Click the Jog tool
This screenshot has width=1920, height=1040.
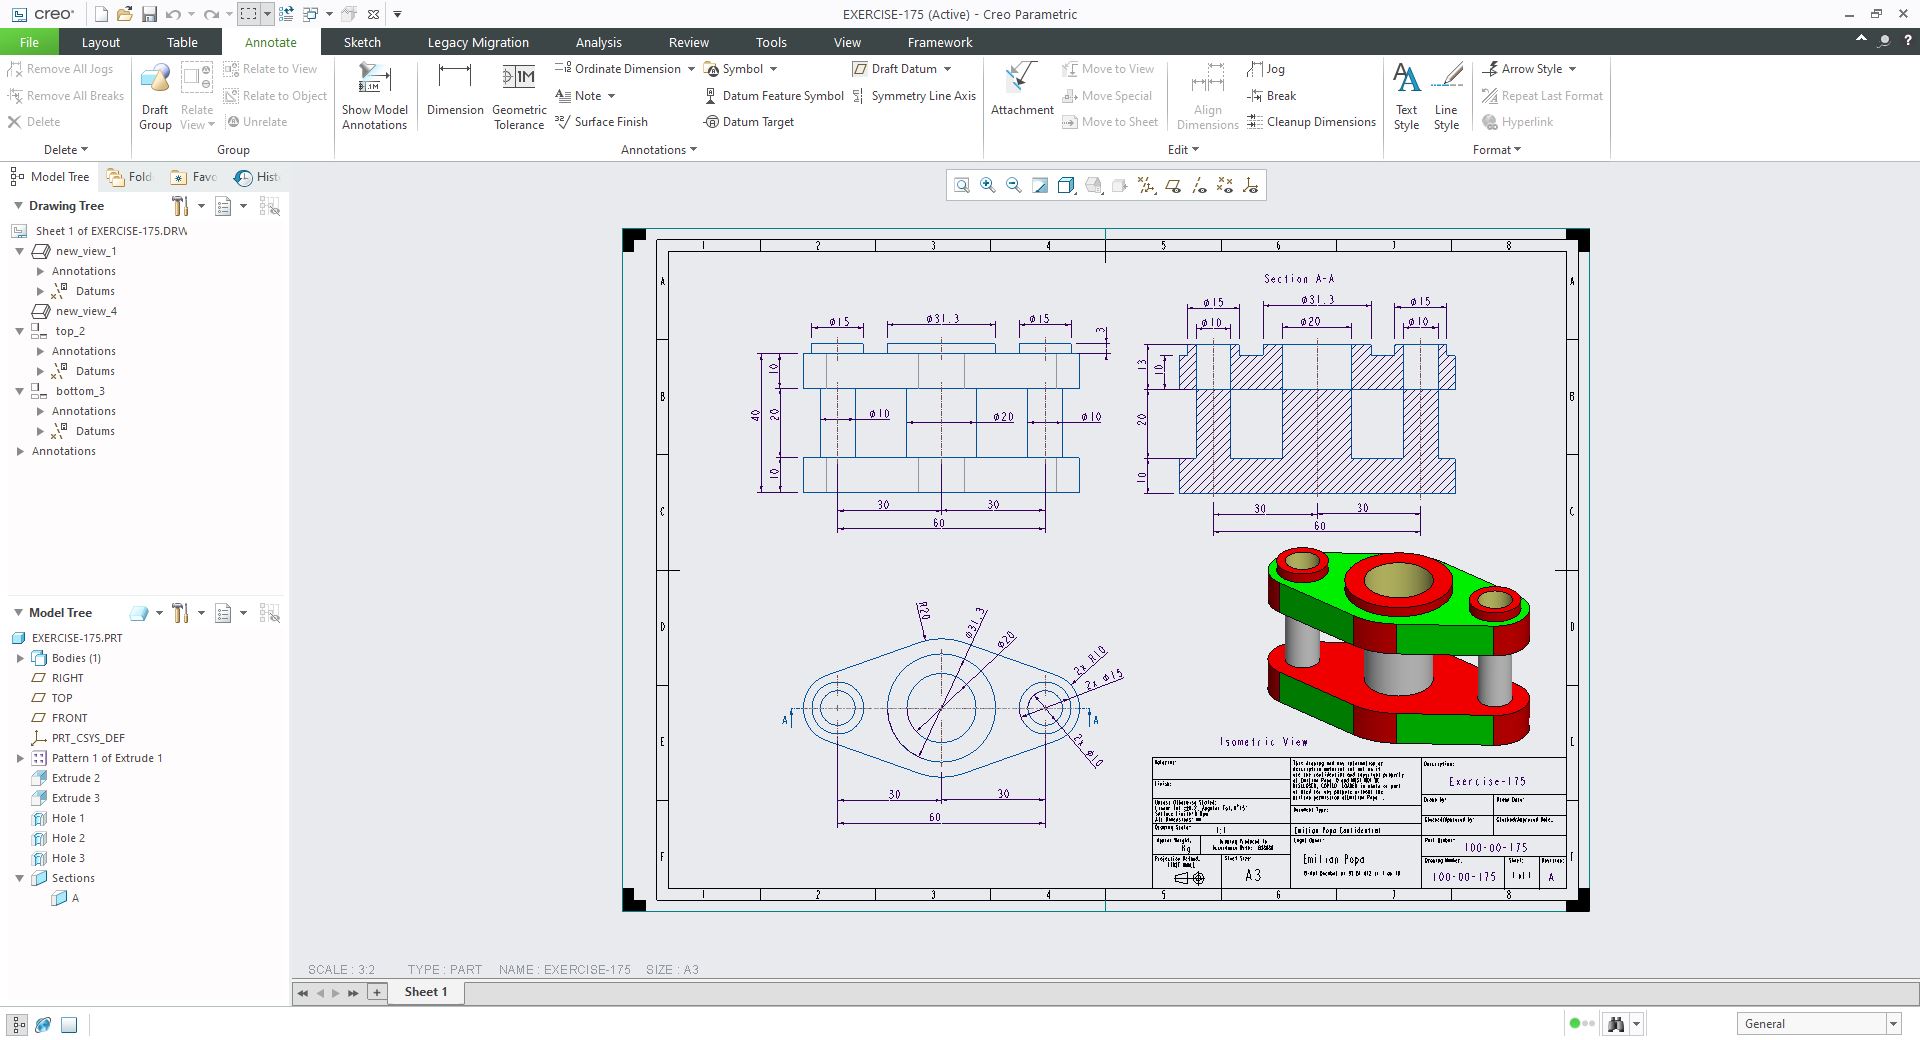click(1266, 69)
